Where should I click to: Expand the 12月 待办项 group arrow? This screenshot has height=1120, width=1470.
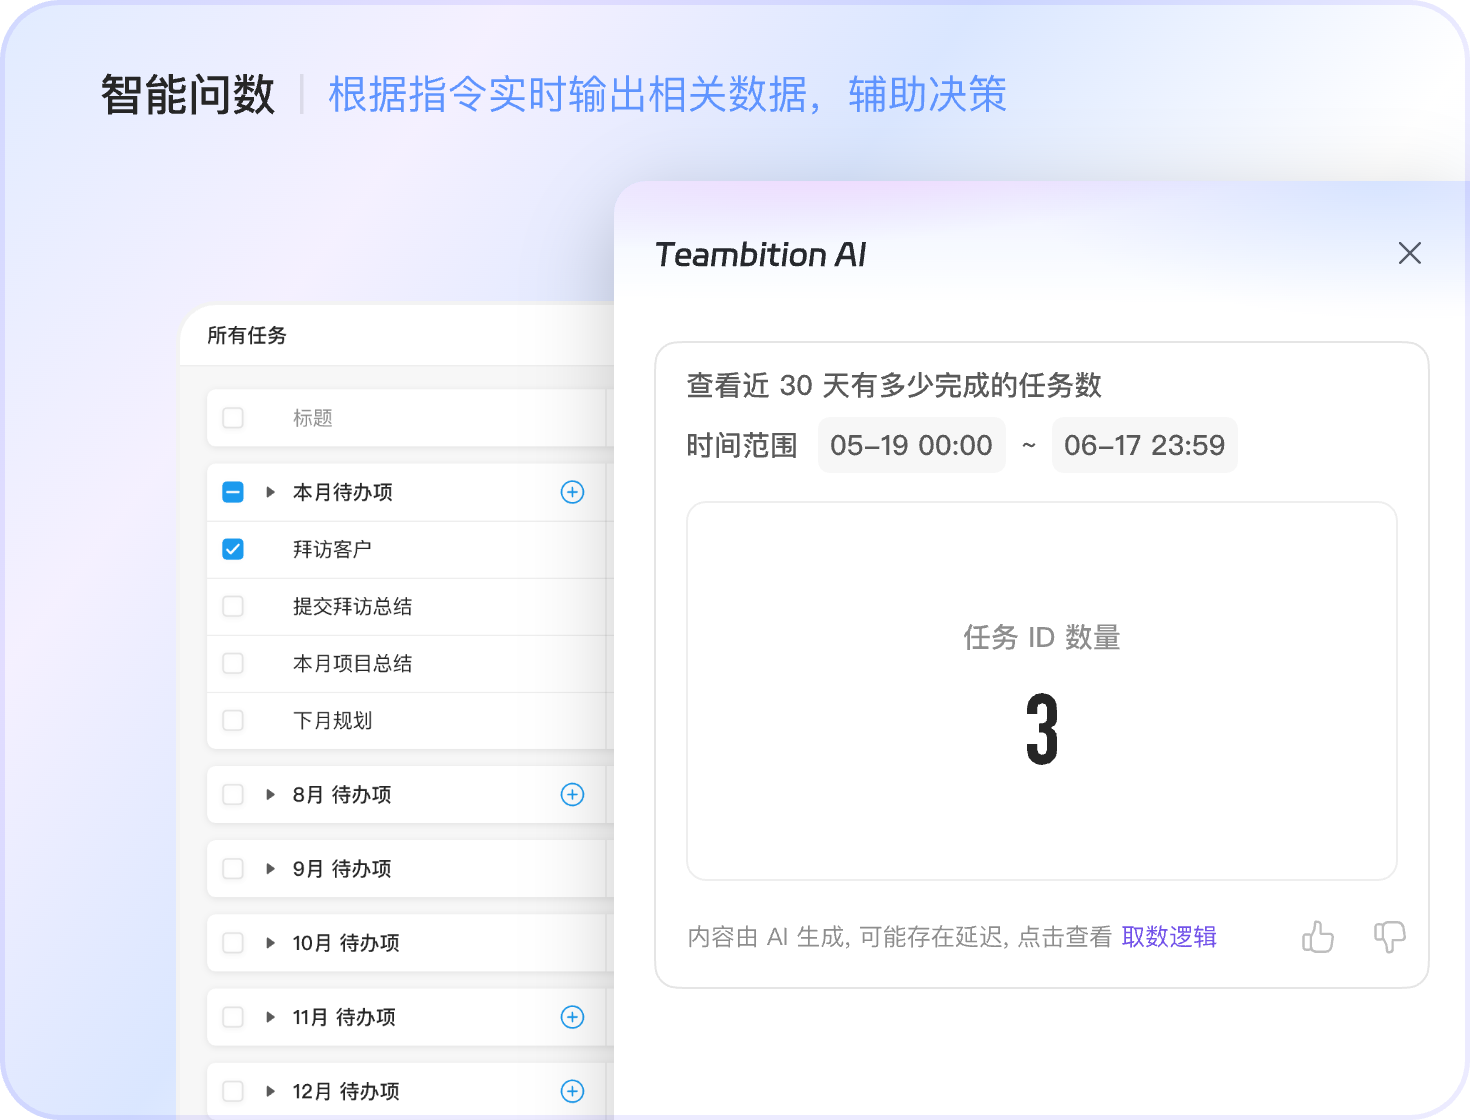tap(270, 1091)
